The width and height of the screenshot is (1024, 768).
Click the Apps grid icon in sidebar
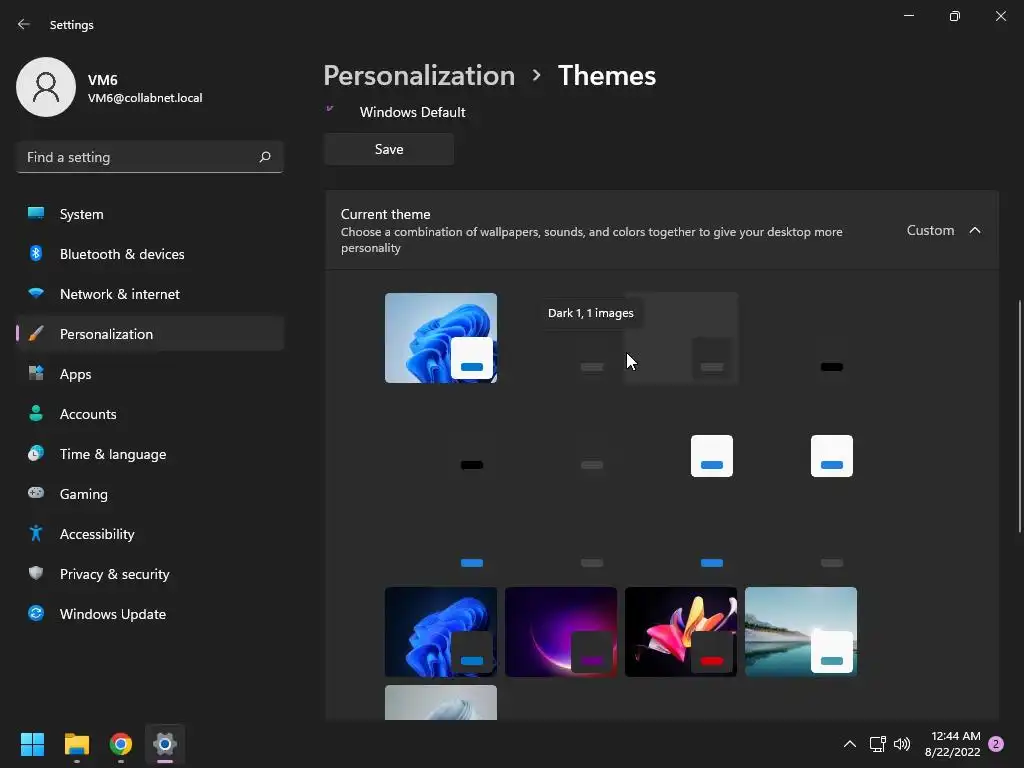(x=36, y=374)
